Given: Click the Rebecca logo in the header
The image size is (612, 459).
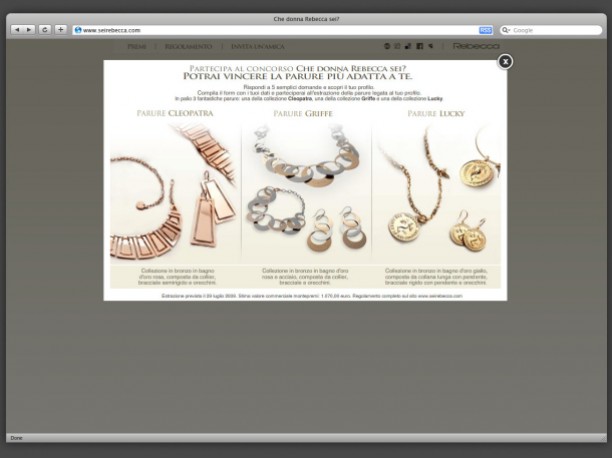Looking at the screenshot, I should (476, 46).
